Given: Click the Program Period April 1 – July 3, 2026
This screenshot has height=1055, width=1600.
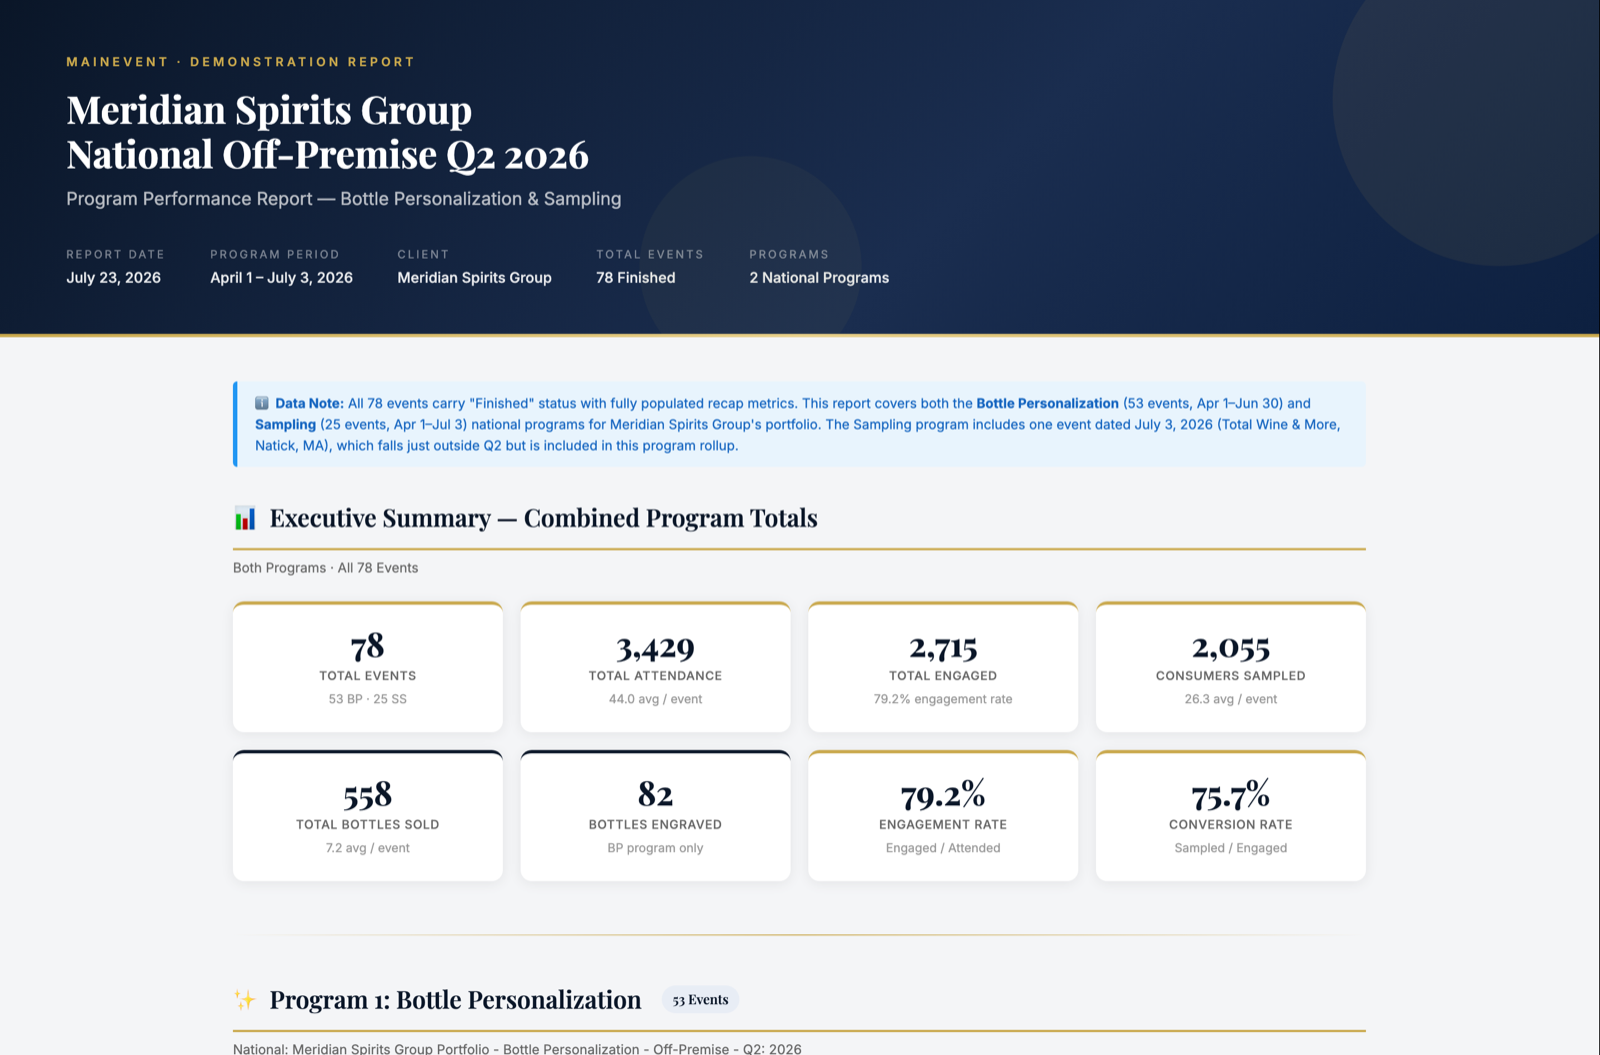Looking at the screenshot, I should tap(281, 278).
